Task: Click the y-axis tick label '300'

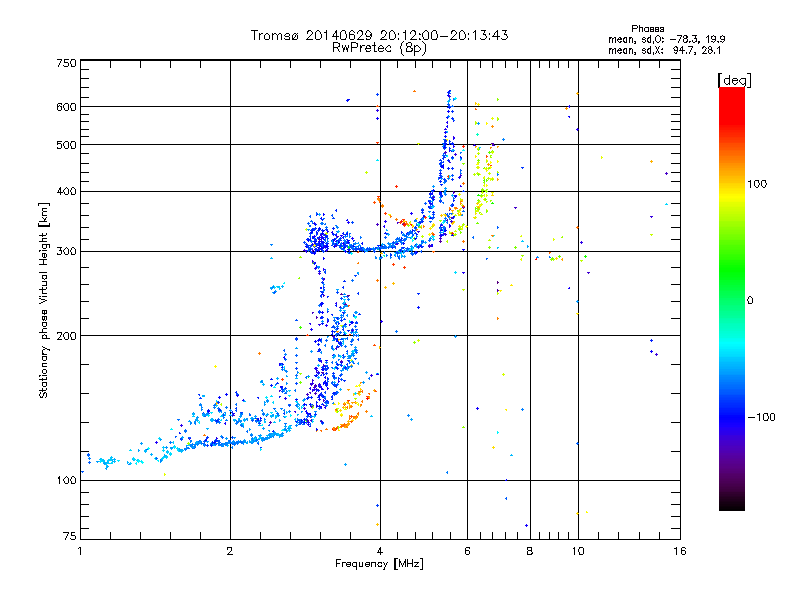Action: click(67, 252)
